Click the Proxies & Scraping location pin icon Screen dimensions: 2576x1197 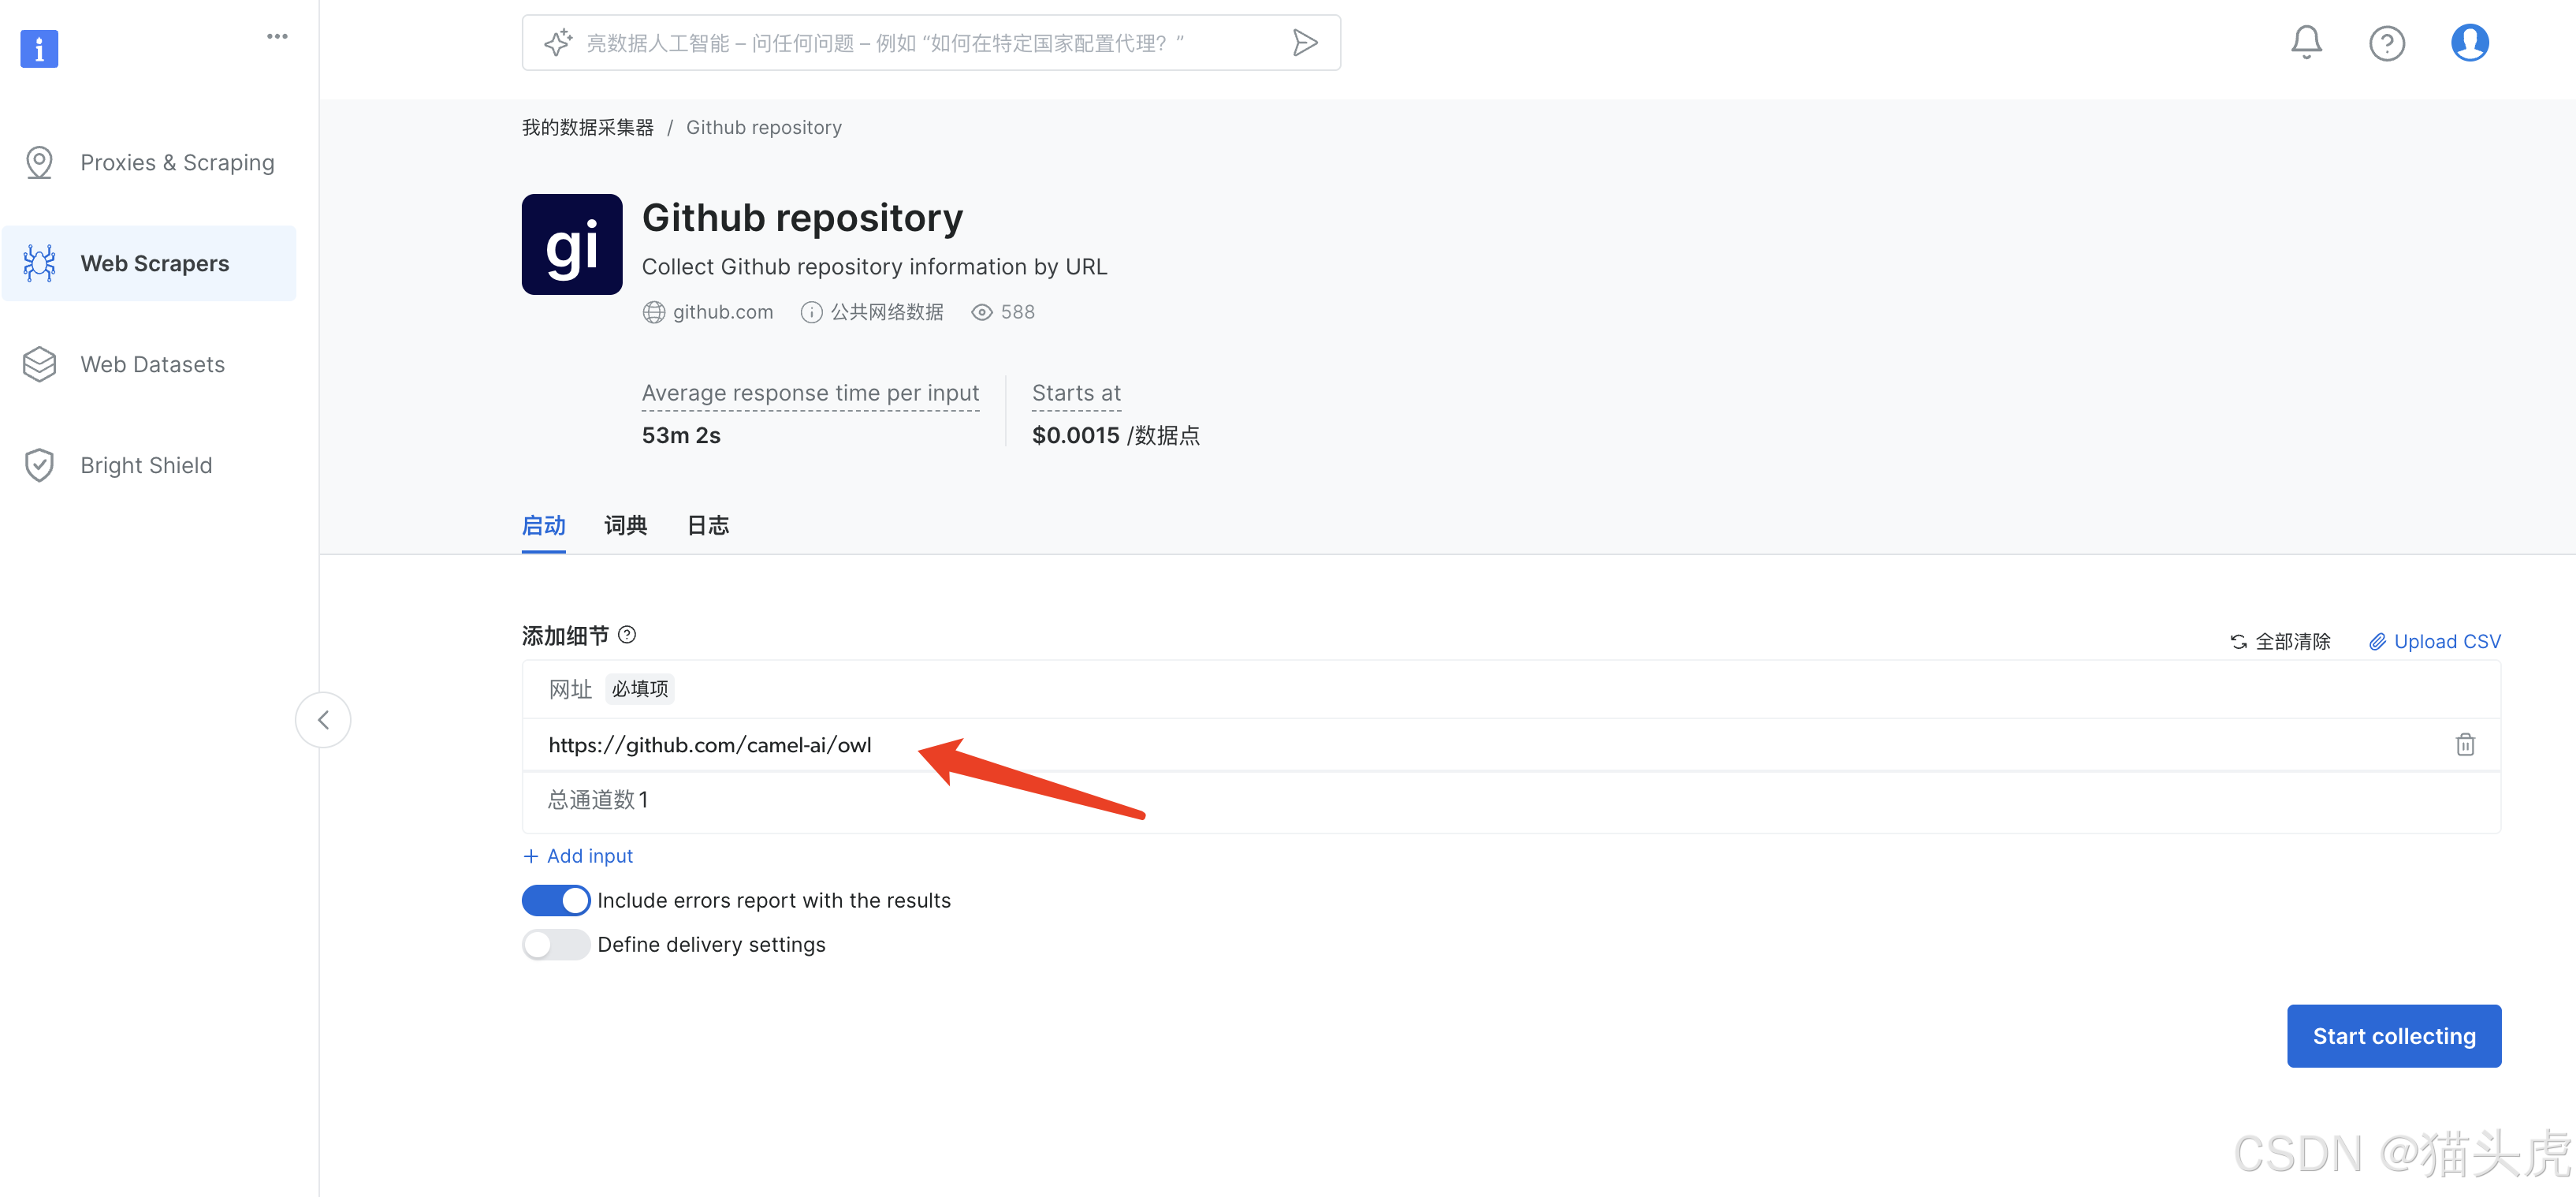(39, 162)
